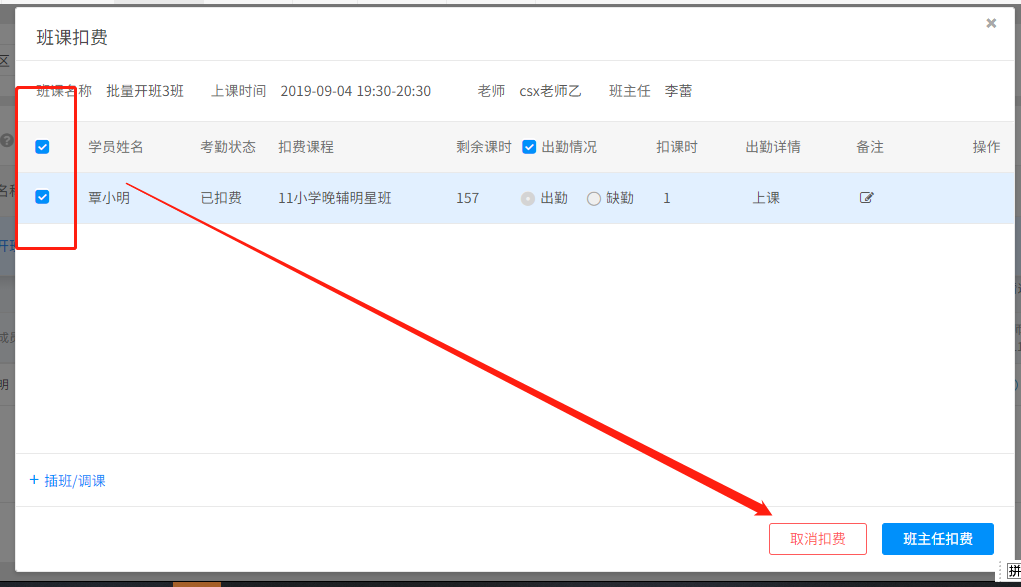Click the 学员姓名 column header
This screenshot has width=1021, height=587.
click(116, 147)
